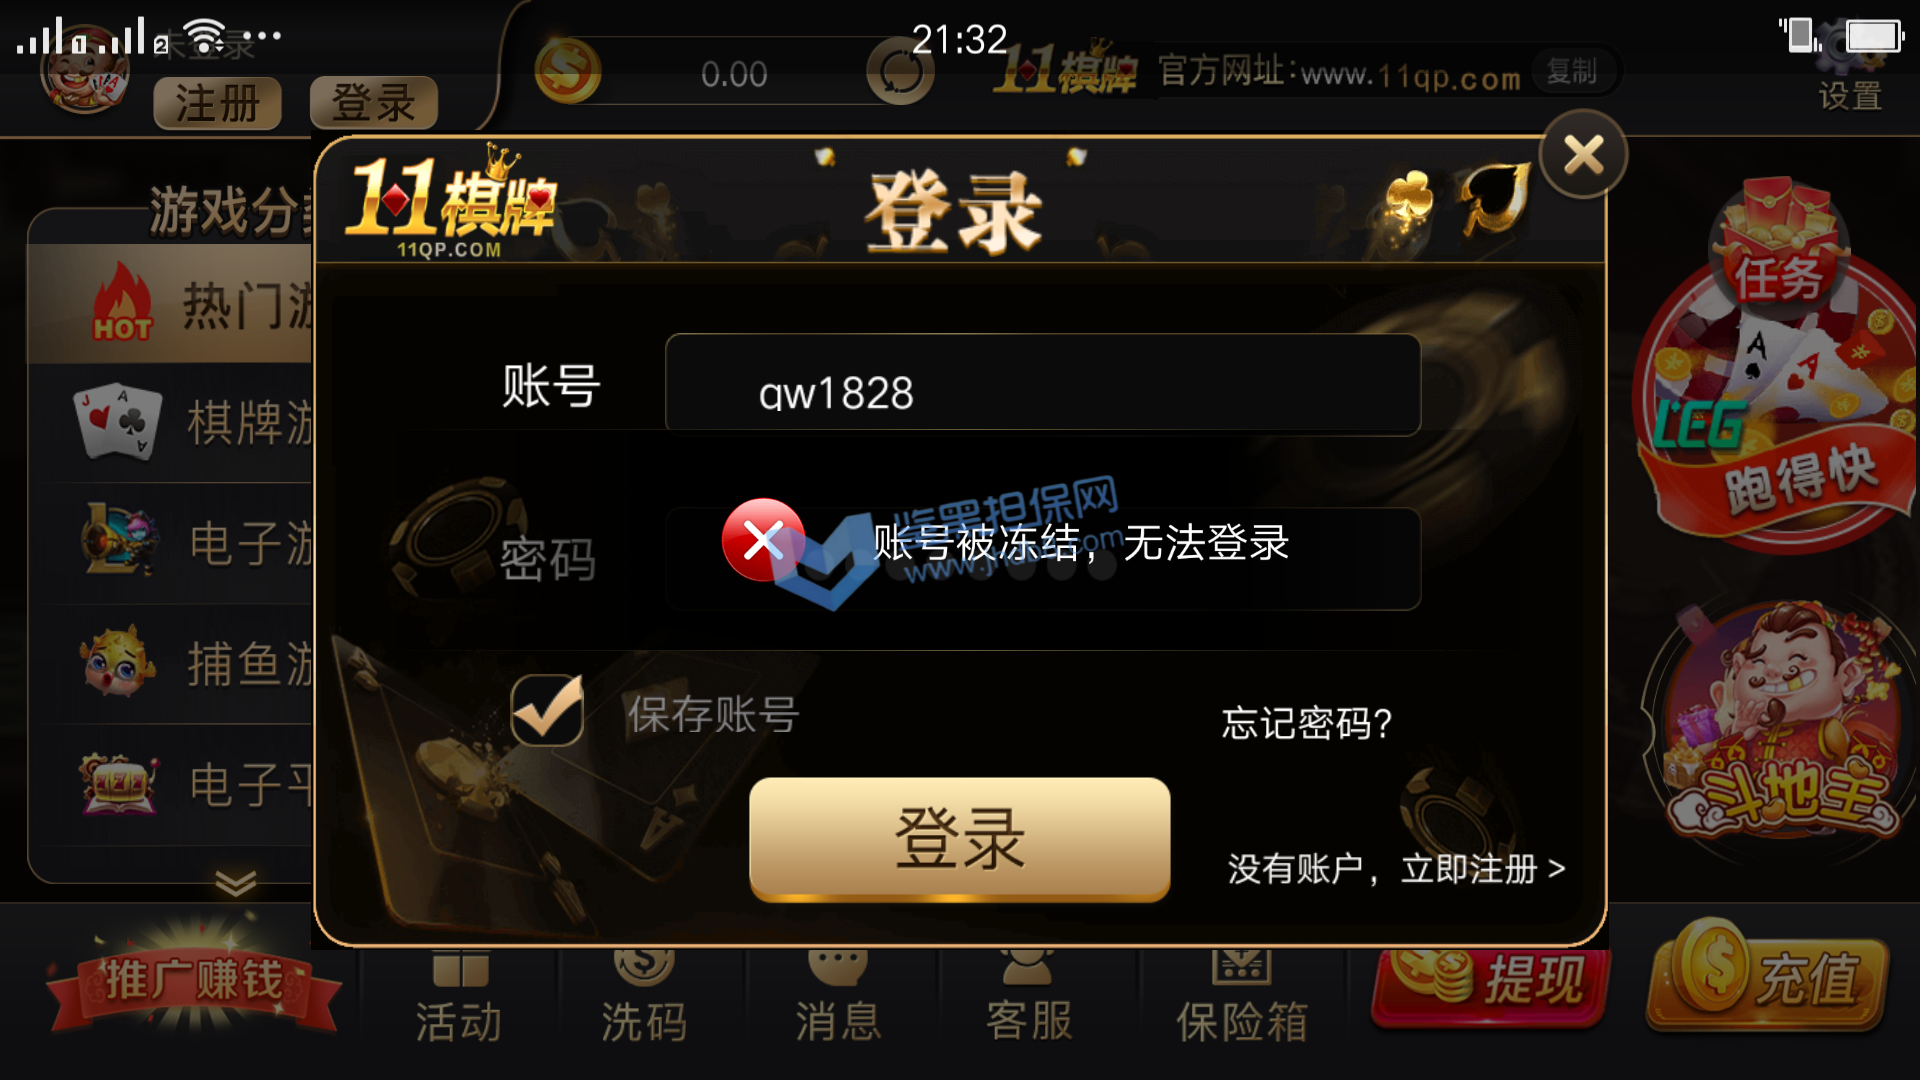Click 没有账户，立即注册 link
Viewport: 1920px width, 1080px height.
(1396, 868)
